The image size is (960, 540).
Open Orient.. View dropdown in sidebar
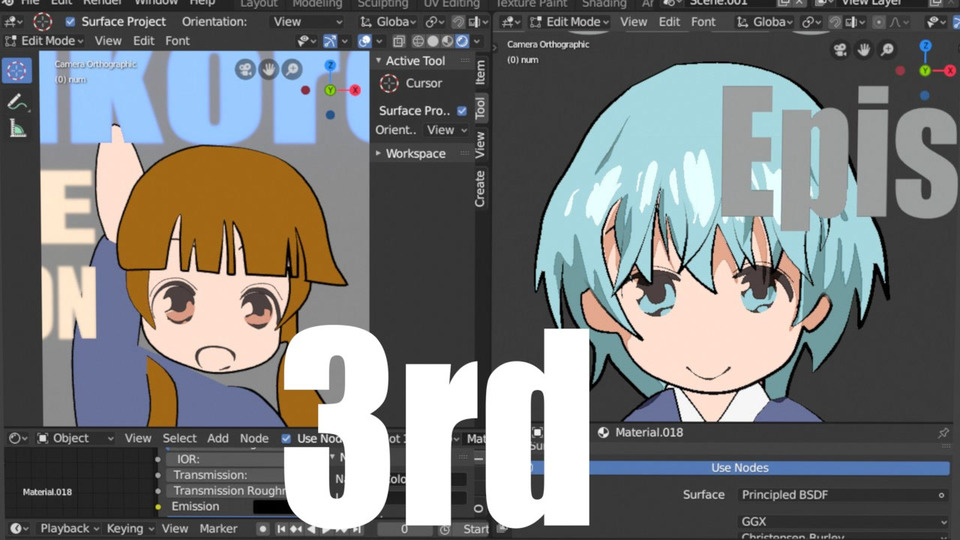[x=447, y=130]
